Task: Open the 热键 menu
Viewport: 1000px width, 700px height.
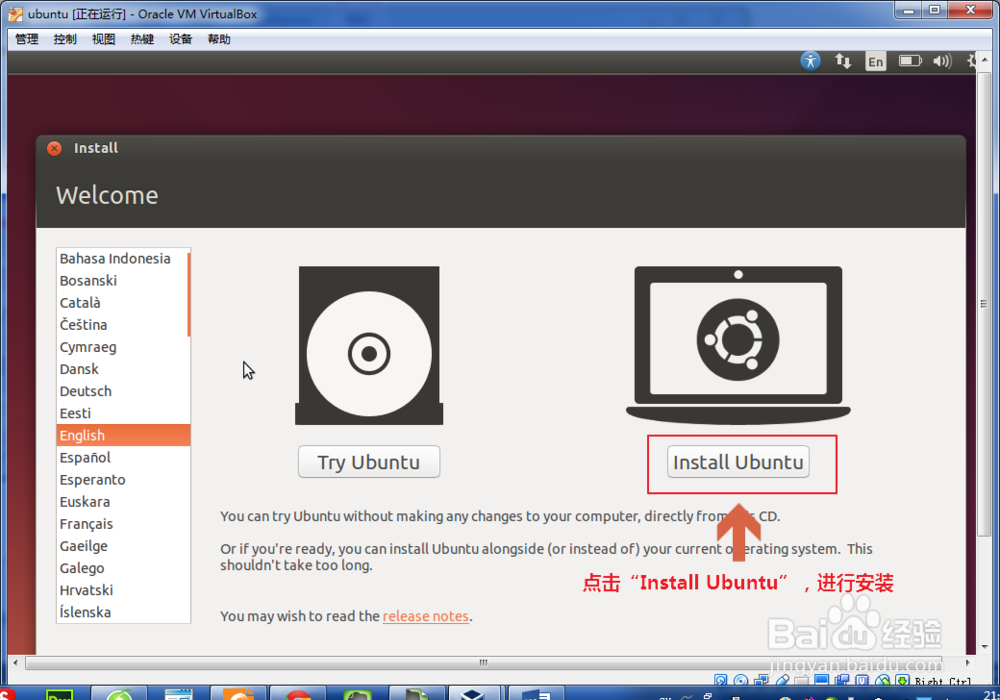Action: (142, 39)
